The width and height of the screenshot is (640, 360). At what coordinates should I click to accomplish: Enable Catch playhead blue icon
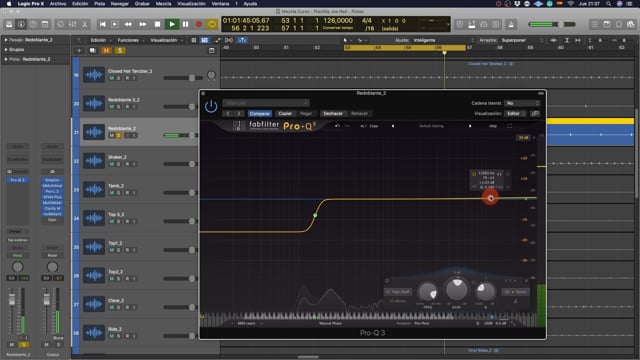pos(242,40)
